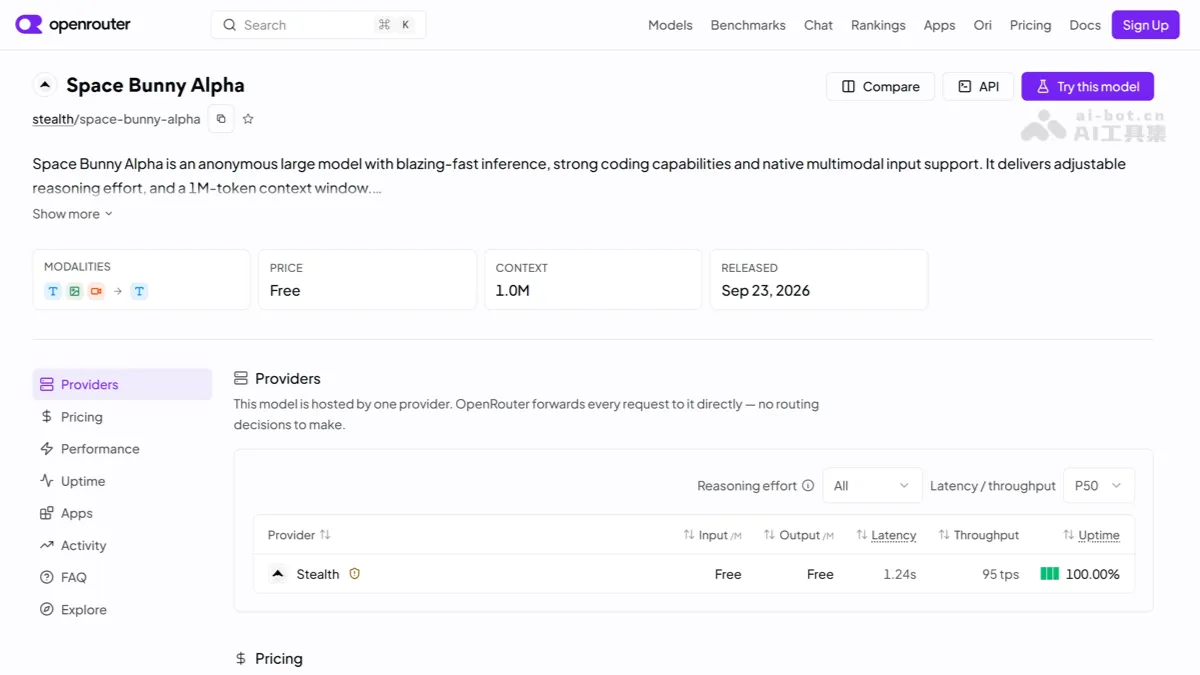Viewport: 1200px width, 675px height.
Task: Click the Stealth provider name
Action: pos(318,574)
